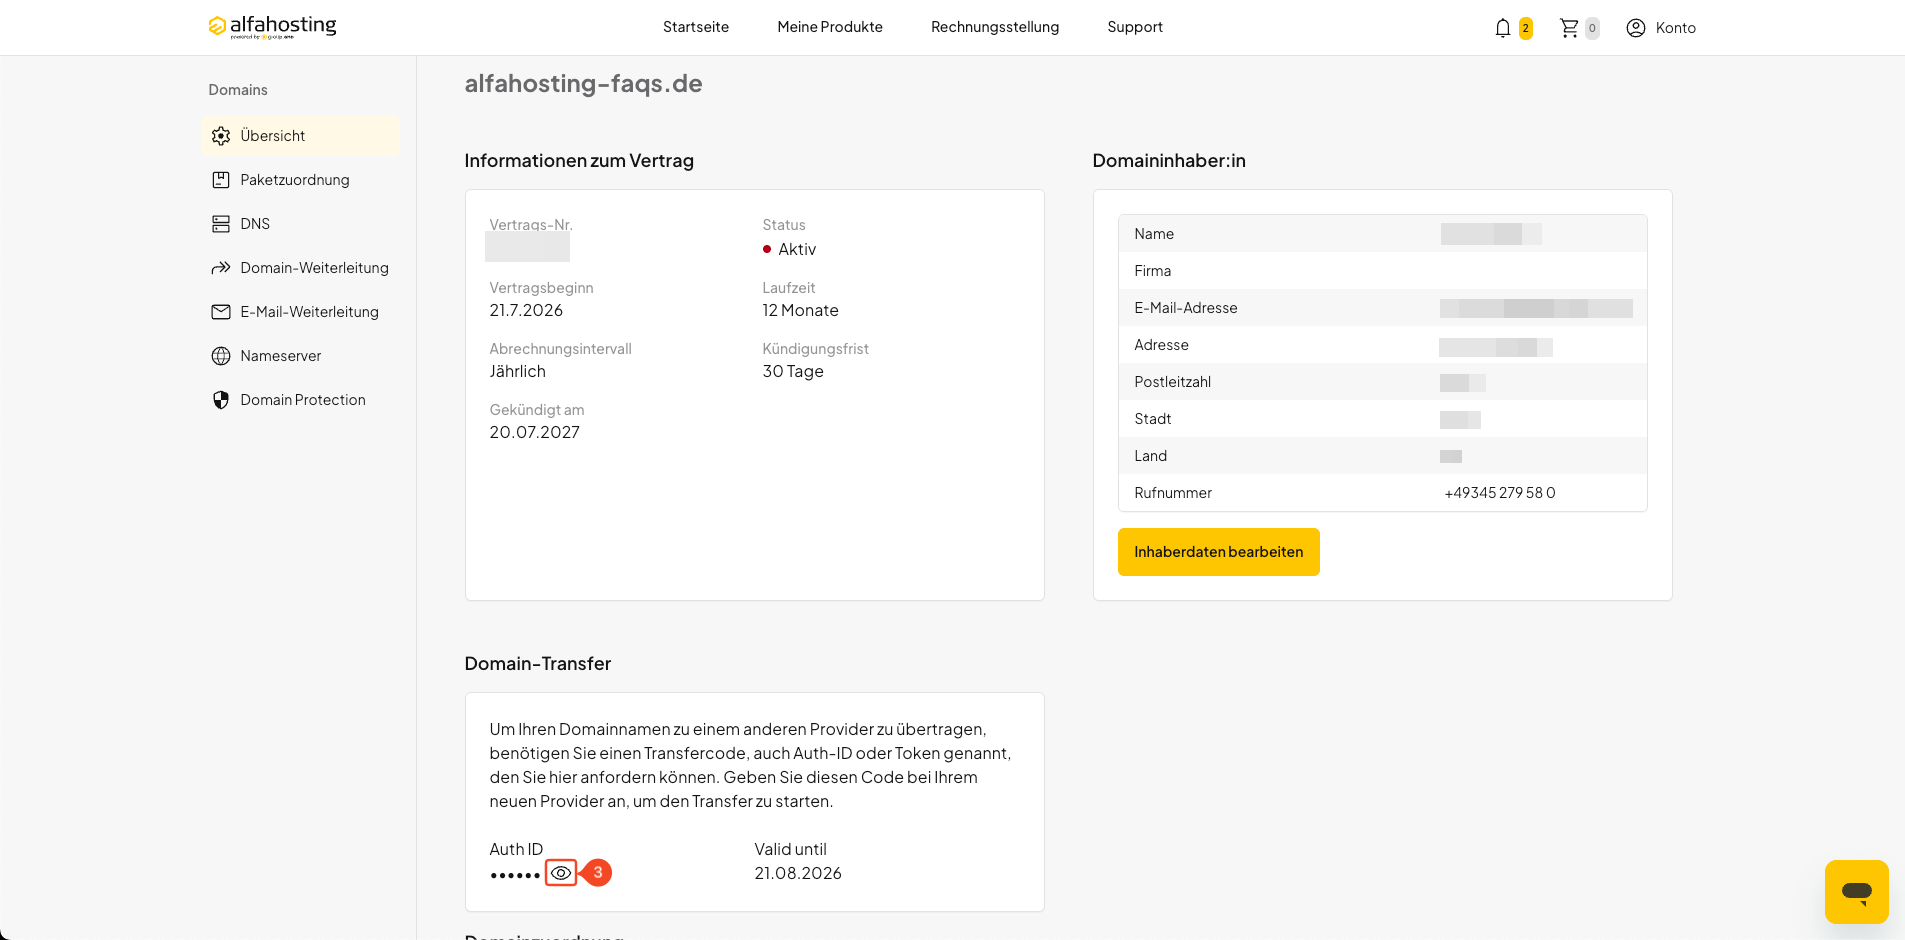This screenshot has height=940, width=1905.
Task: Open the DNS sidebar entry
Action: [300, 224]
